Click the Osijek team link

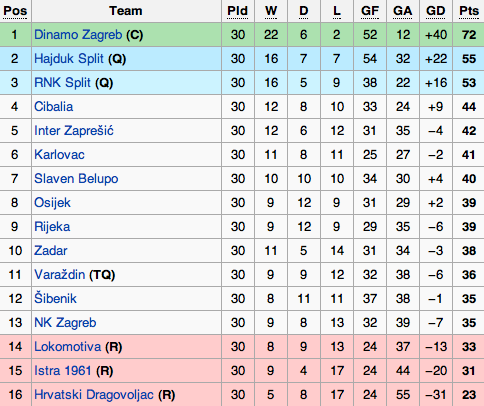[52, 203]
